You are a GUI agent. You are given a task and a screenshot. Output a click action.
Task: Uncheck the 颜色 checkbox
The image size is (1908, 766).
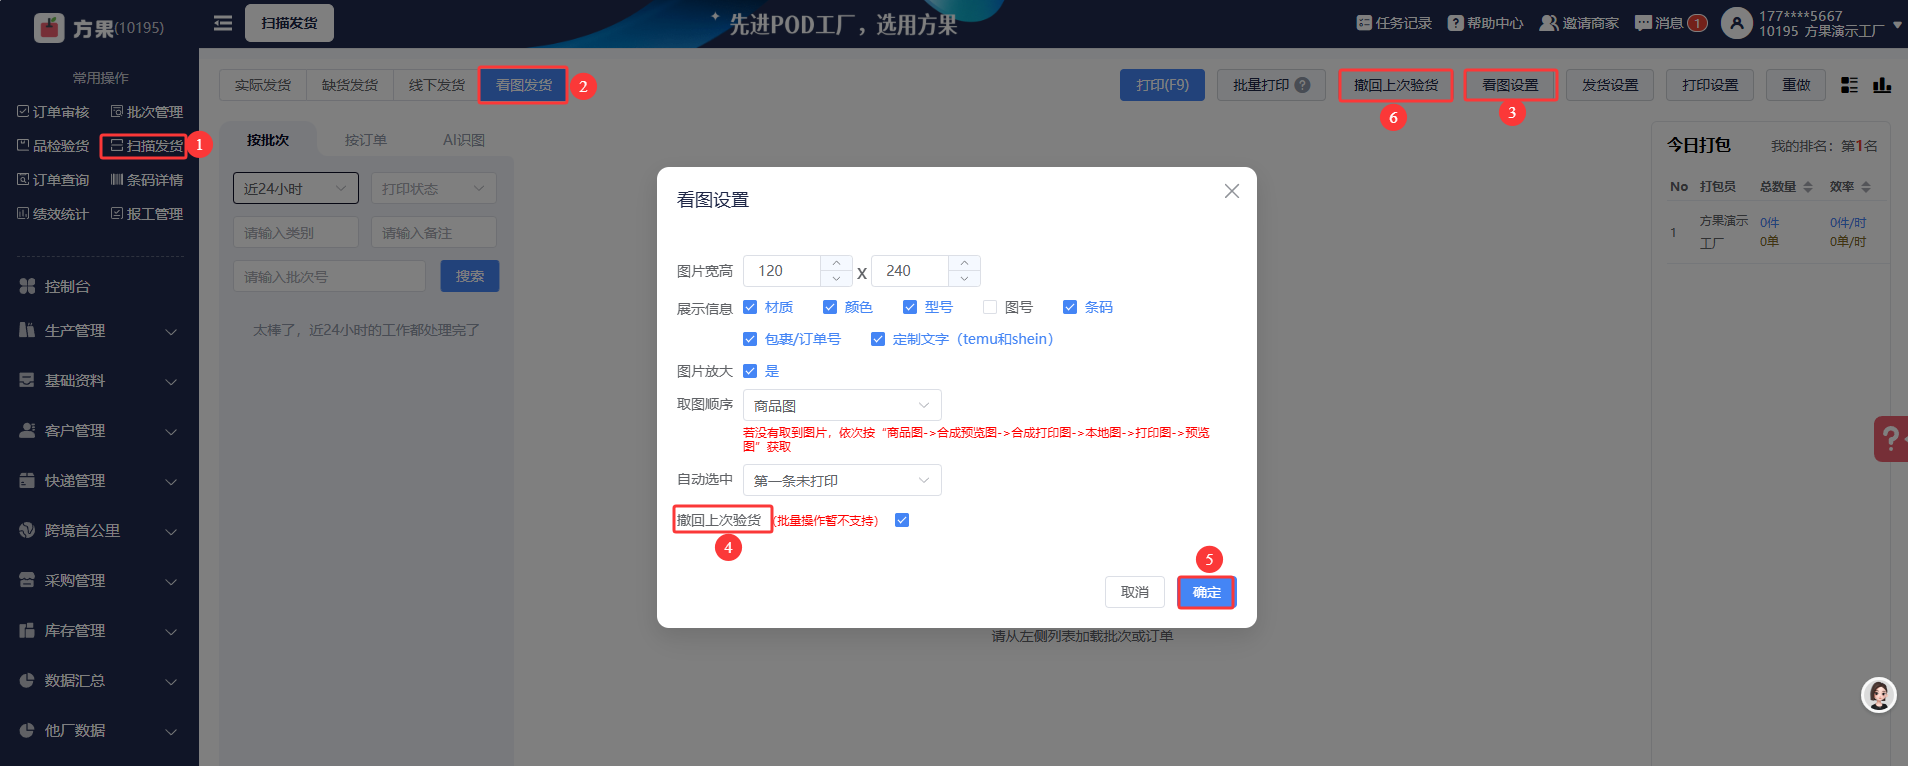830,307
